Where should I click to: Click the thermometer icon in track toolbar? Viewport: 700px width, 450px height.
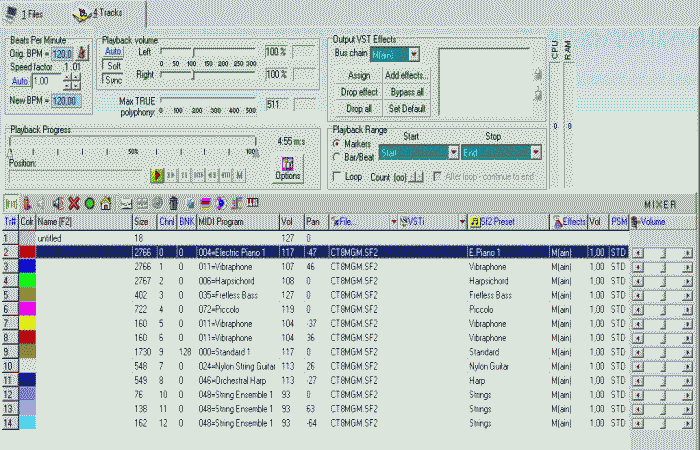(x=27, y=203)
